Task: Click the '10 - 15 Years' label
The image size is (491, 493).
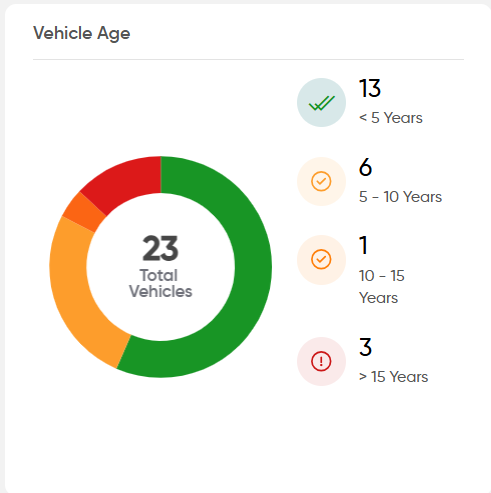Action: coord(382,287)
